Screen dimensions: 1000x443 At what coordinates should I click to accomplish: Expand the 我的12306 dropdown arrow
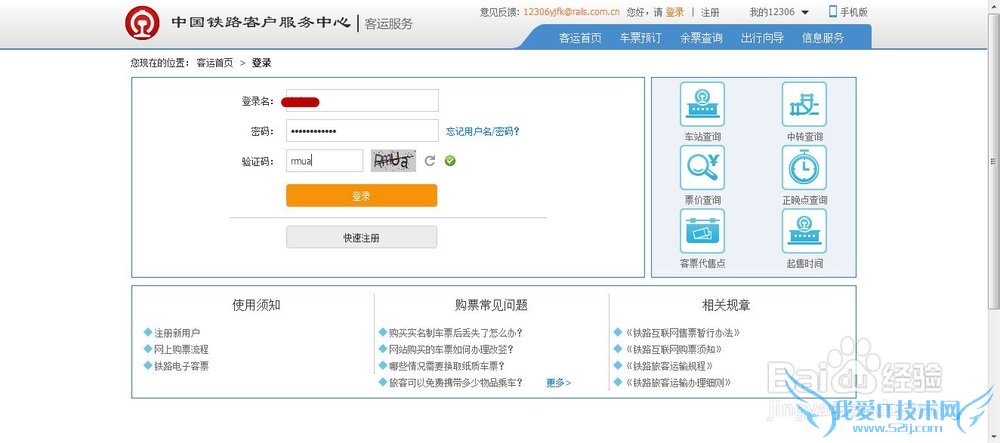(x=805, y=12)
